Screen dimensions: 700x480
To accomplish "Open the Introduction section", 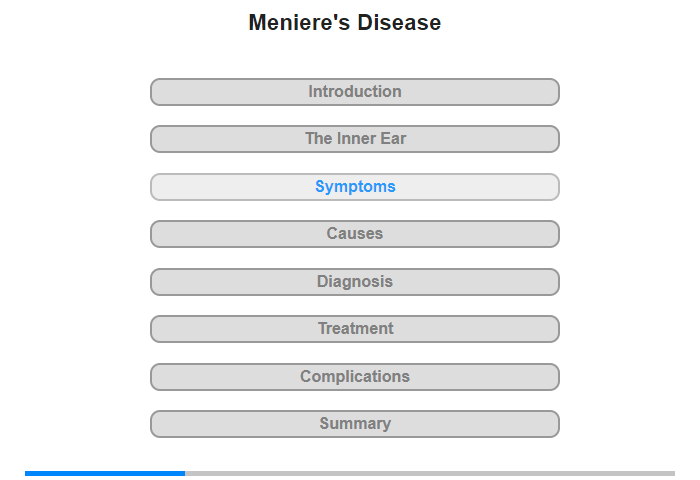I will click(x=355, y=92).
